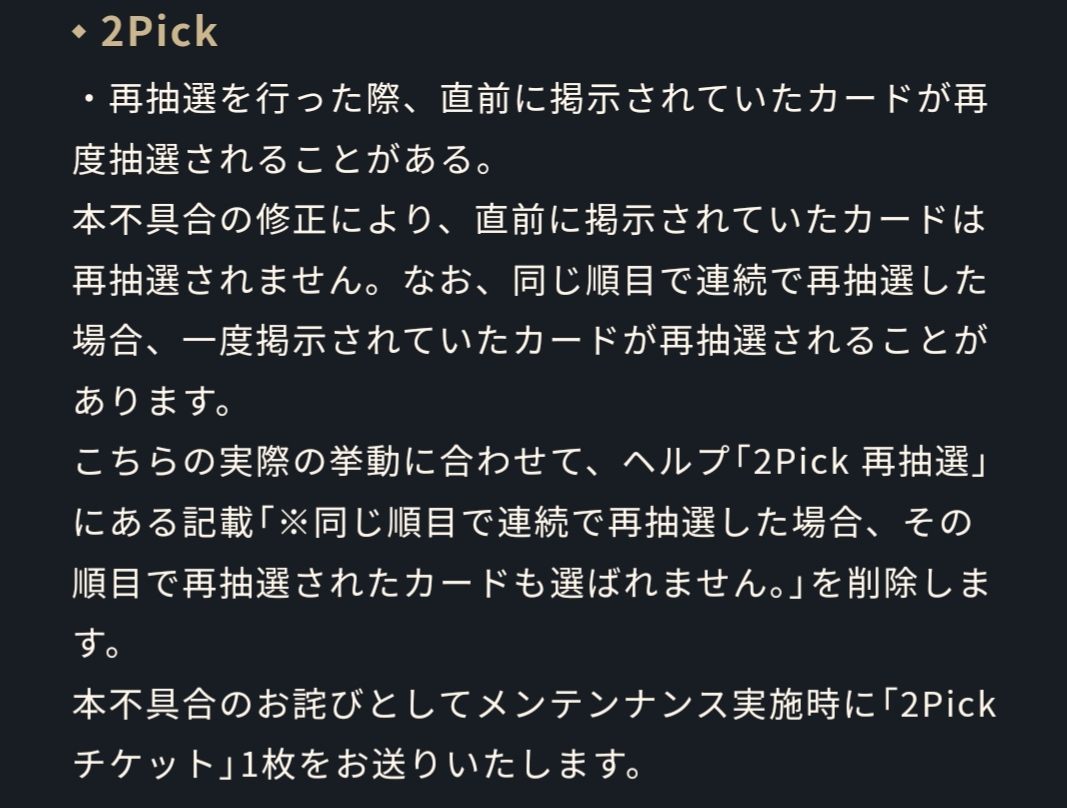Click "「2Pick" at the end of the apology line
The image size is (1067, 808).
point(935,704)
